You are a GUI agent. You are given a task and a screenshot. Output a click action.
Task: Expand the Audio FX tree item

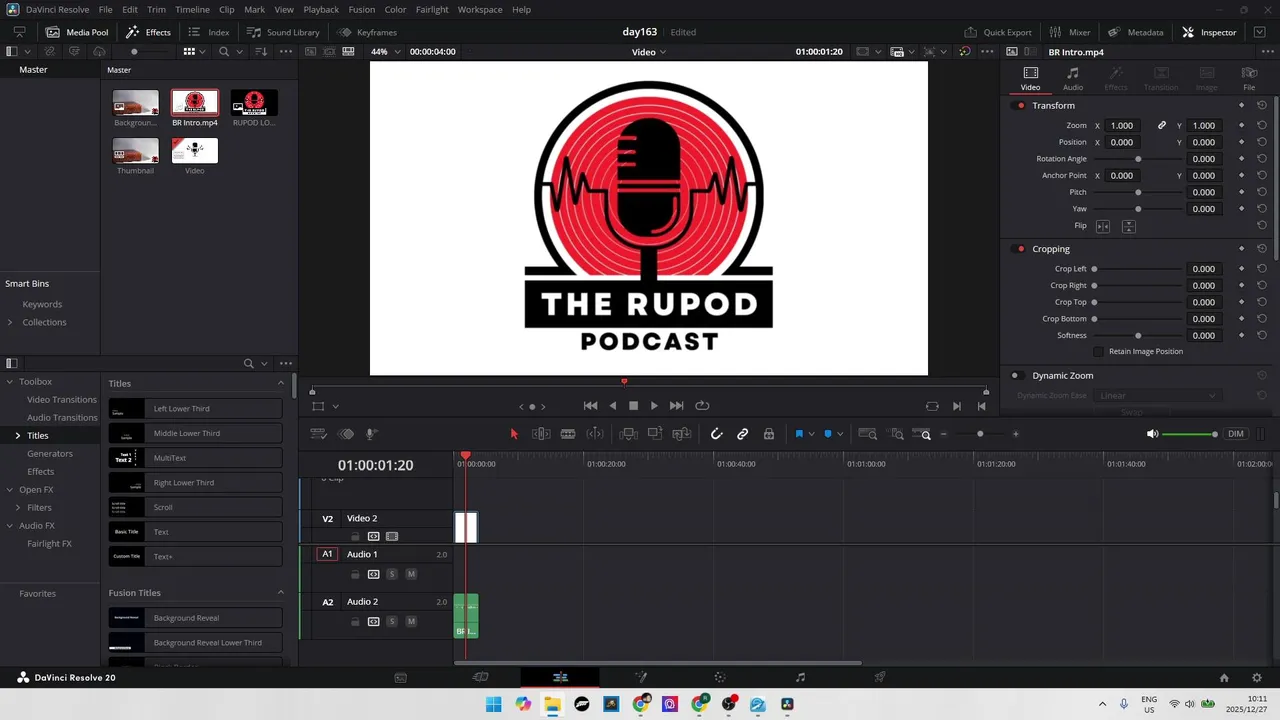(x=9, y=526)
